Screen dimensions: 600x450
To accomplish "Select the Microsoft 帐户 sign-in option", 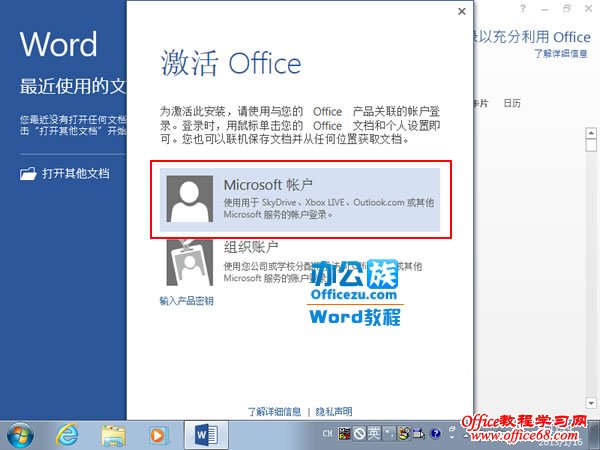I will point(300,199).
